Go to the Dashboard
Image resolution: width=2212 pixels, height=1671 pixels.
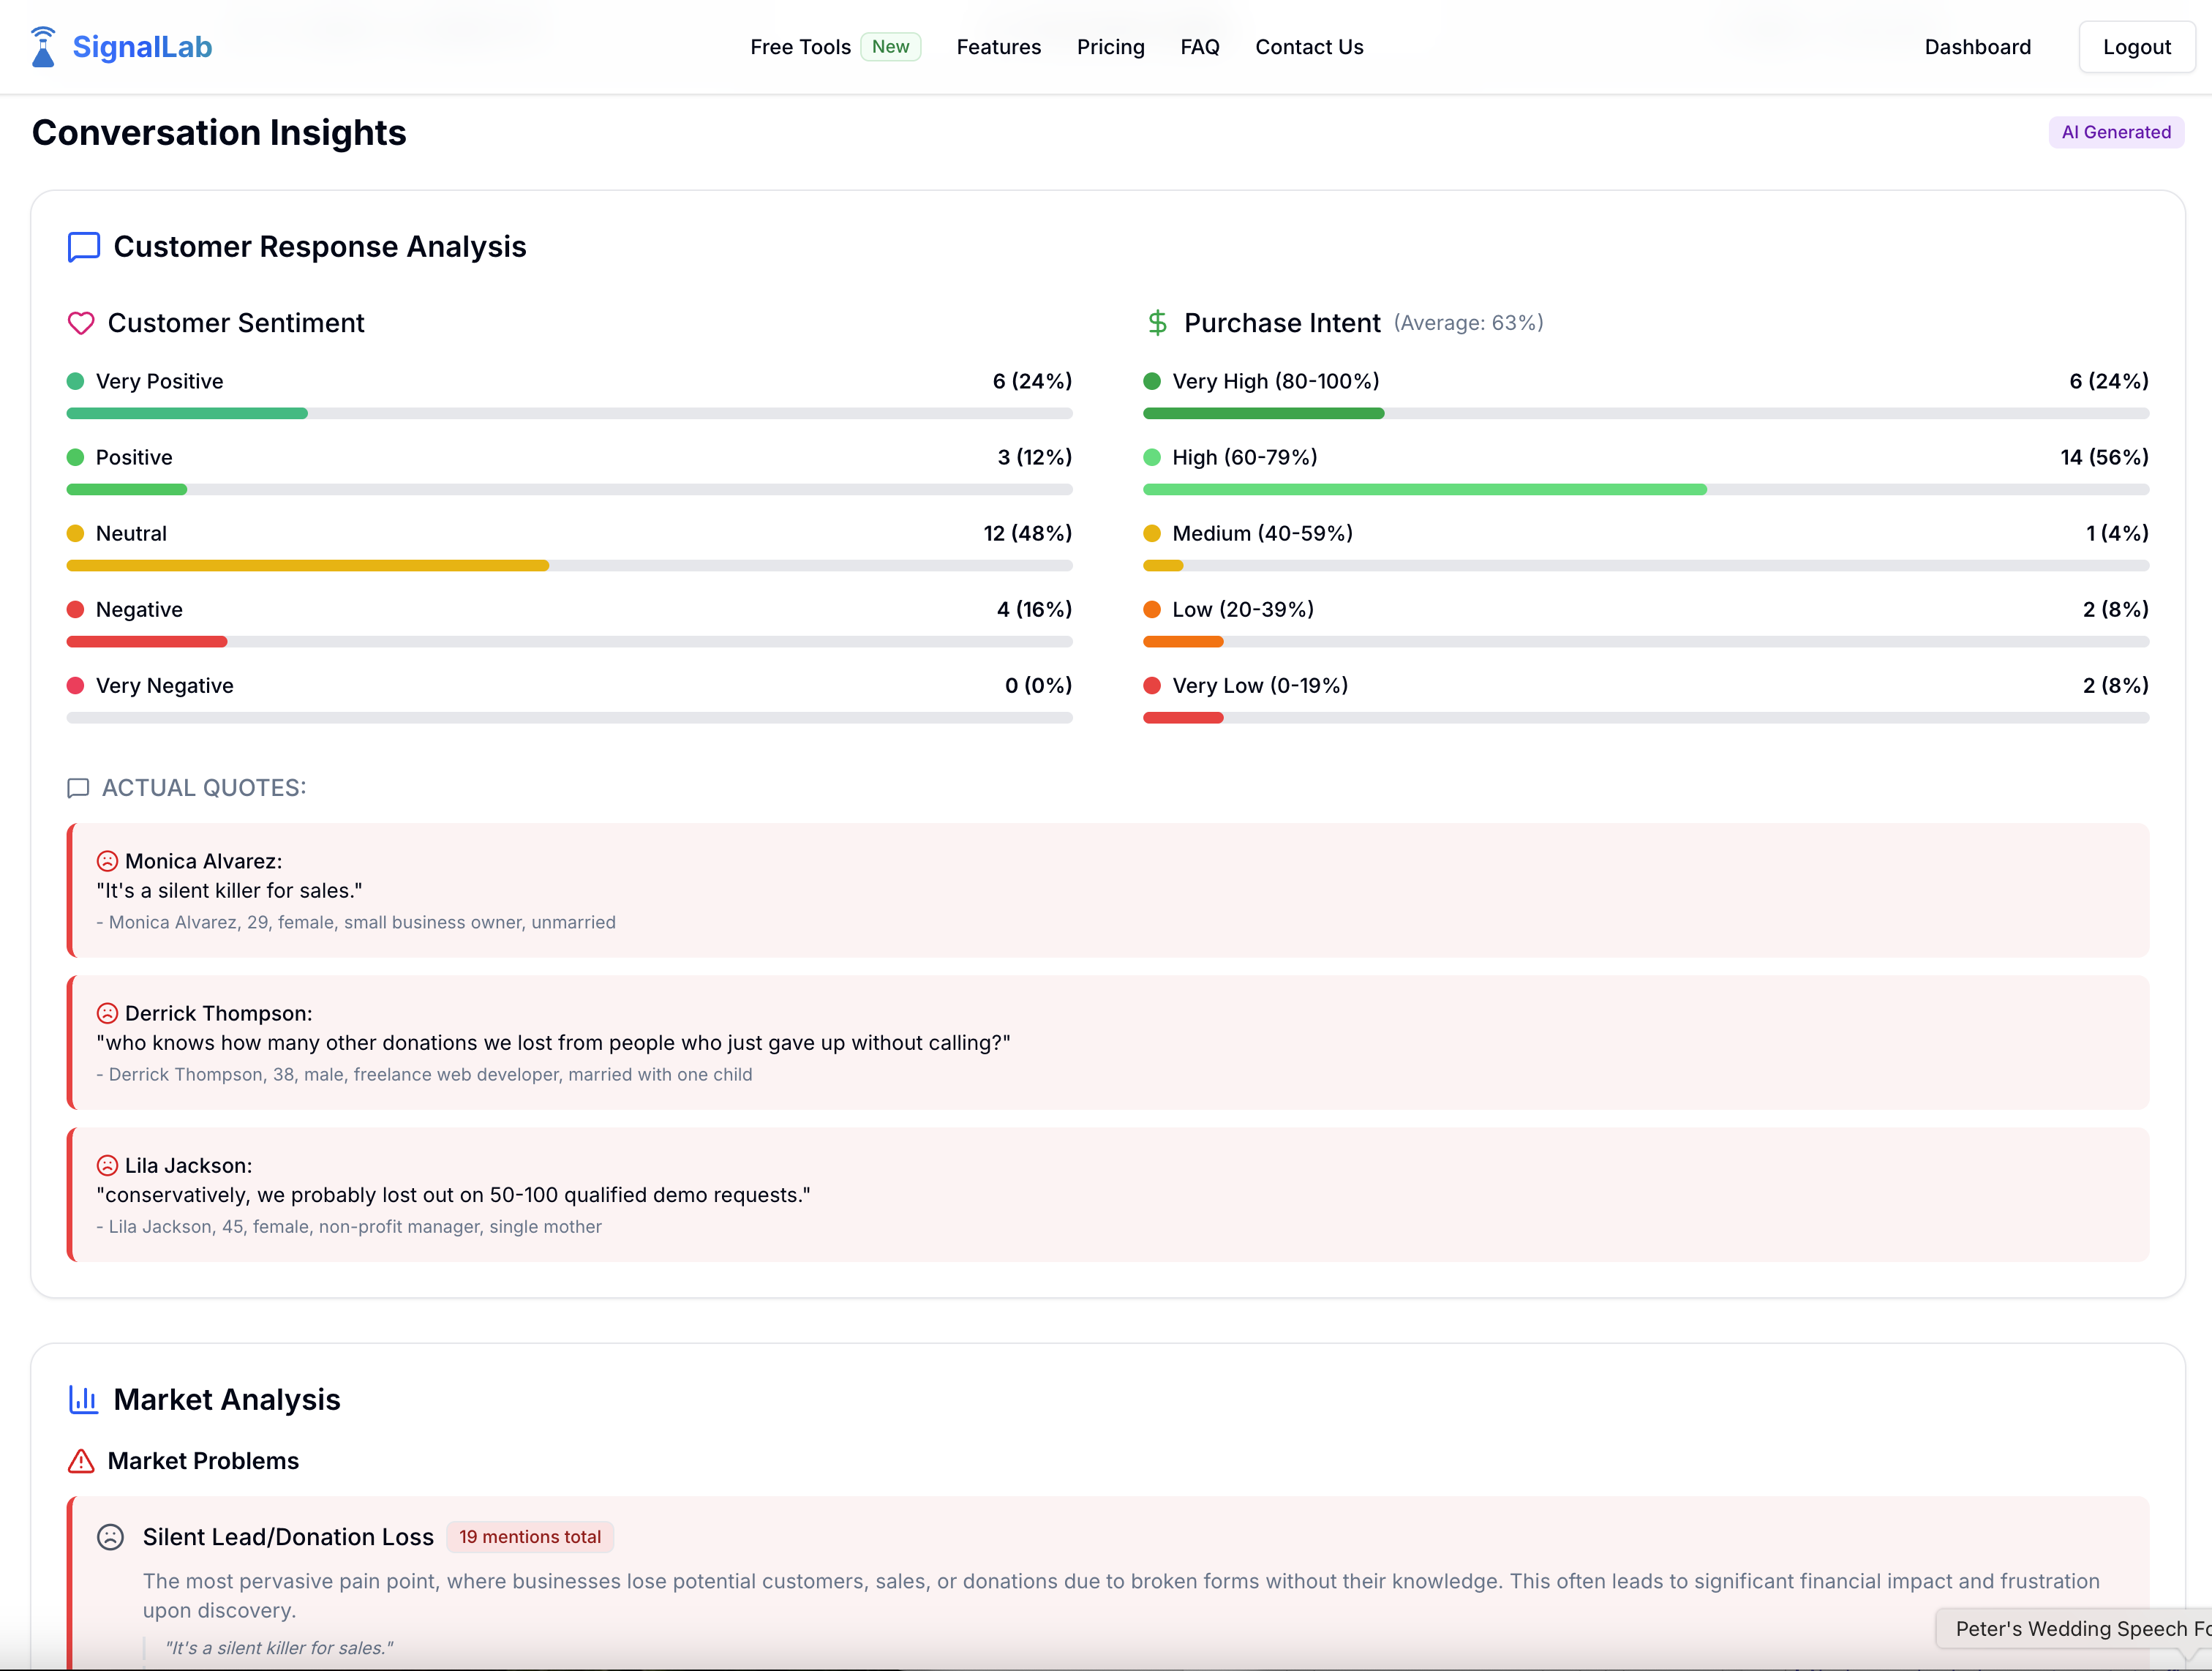pyautogui.click(x=1977, y=46)
